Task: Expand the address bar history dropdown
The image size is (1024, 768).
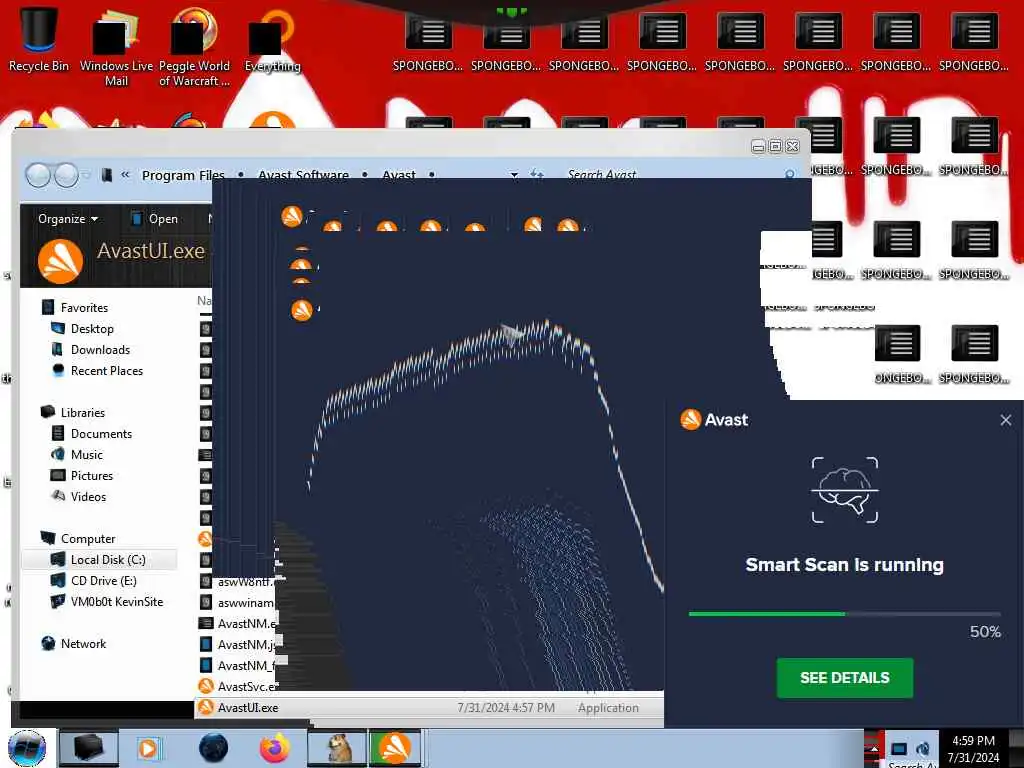Action: click(x=514, y=175)
